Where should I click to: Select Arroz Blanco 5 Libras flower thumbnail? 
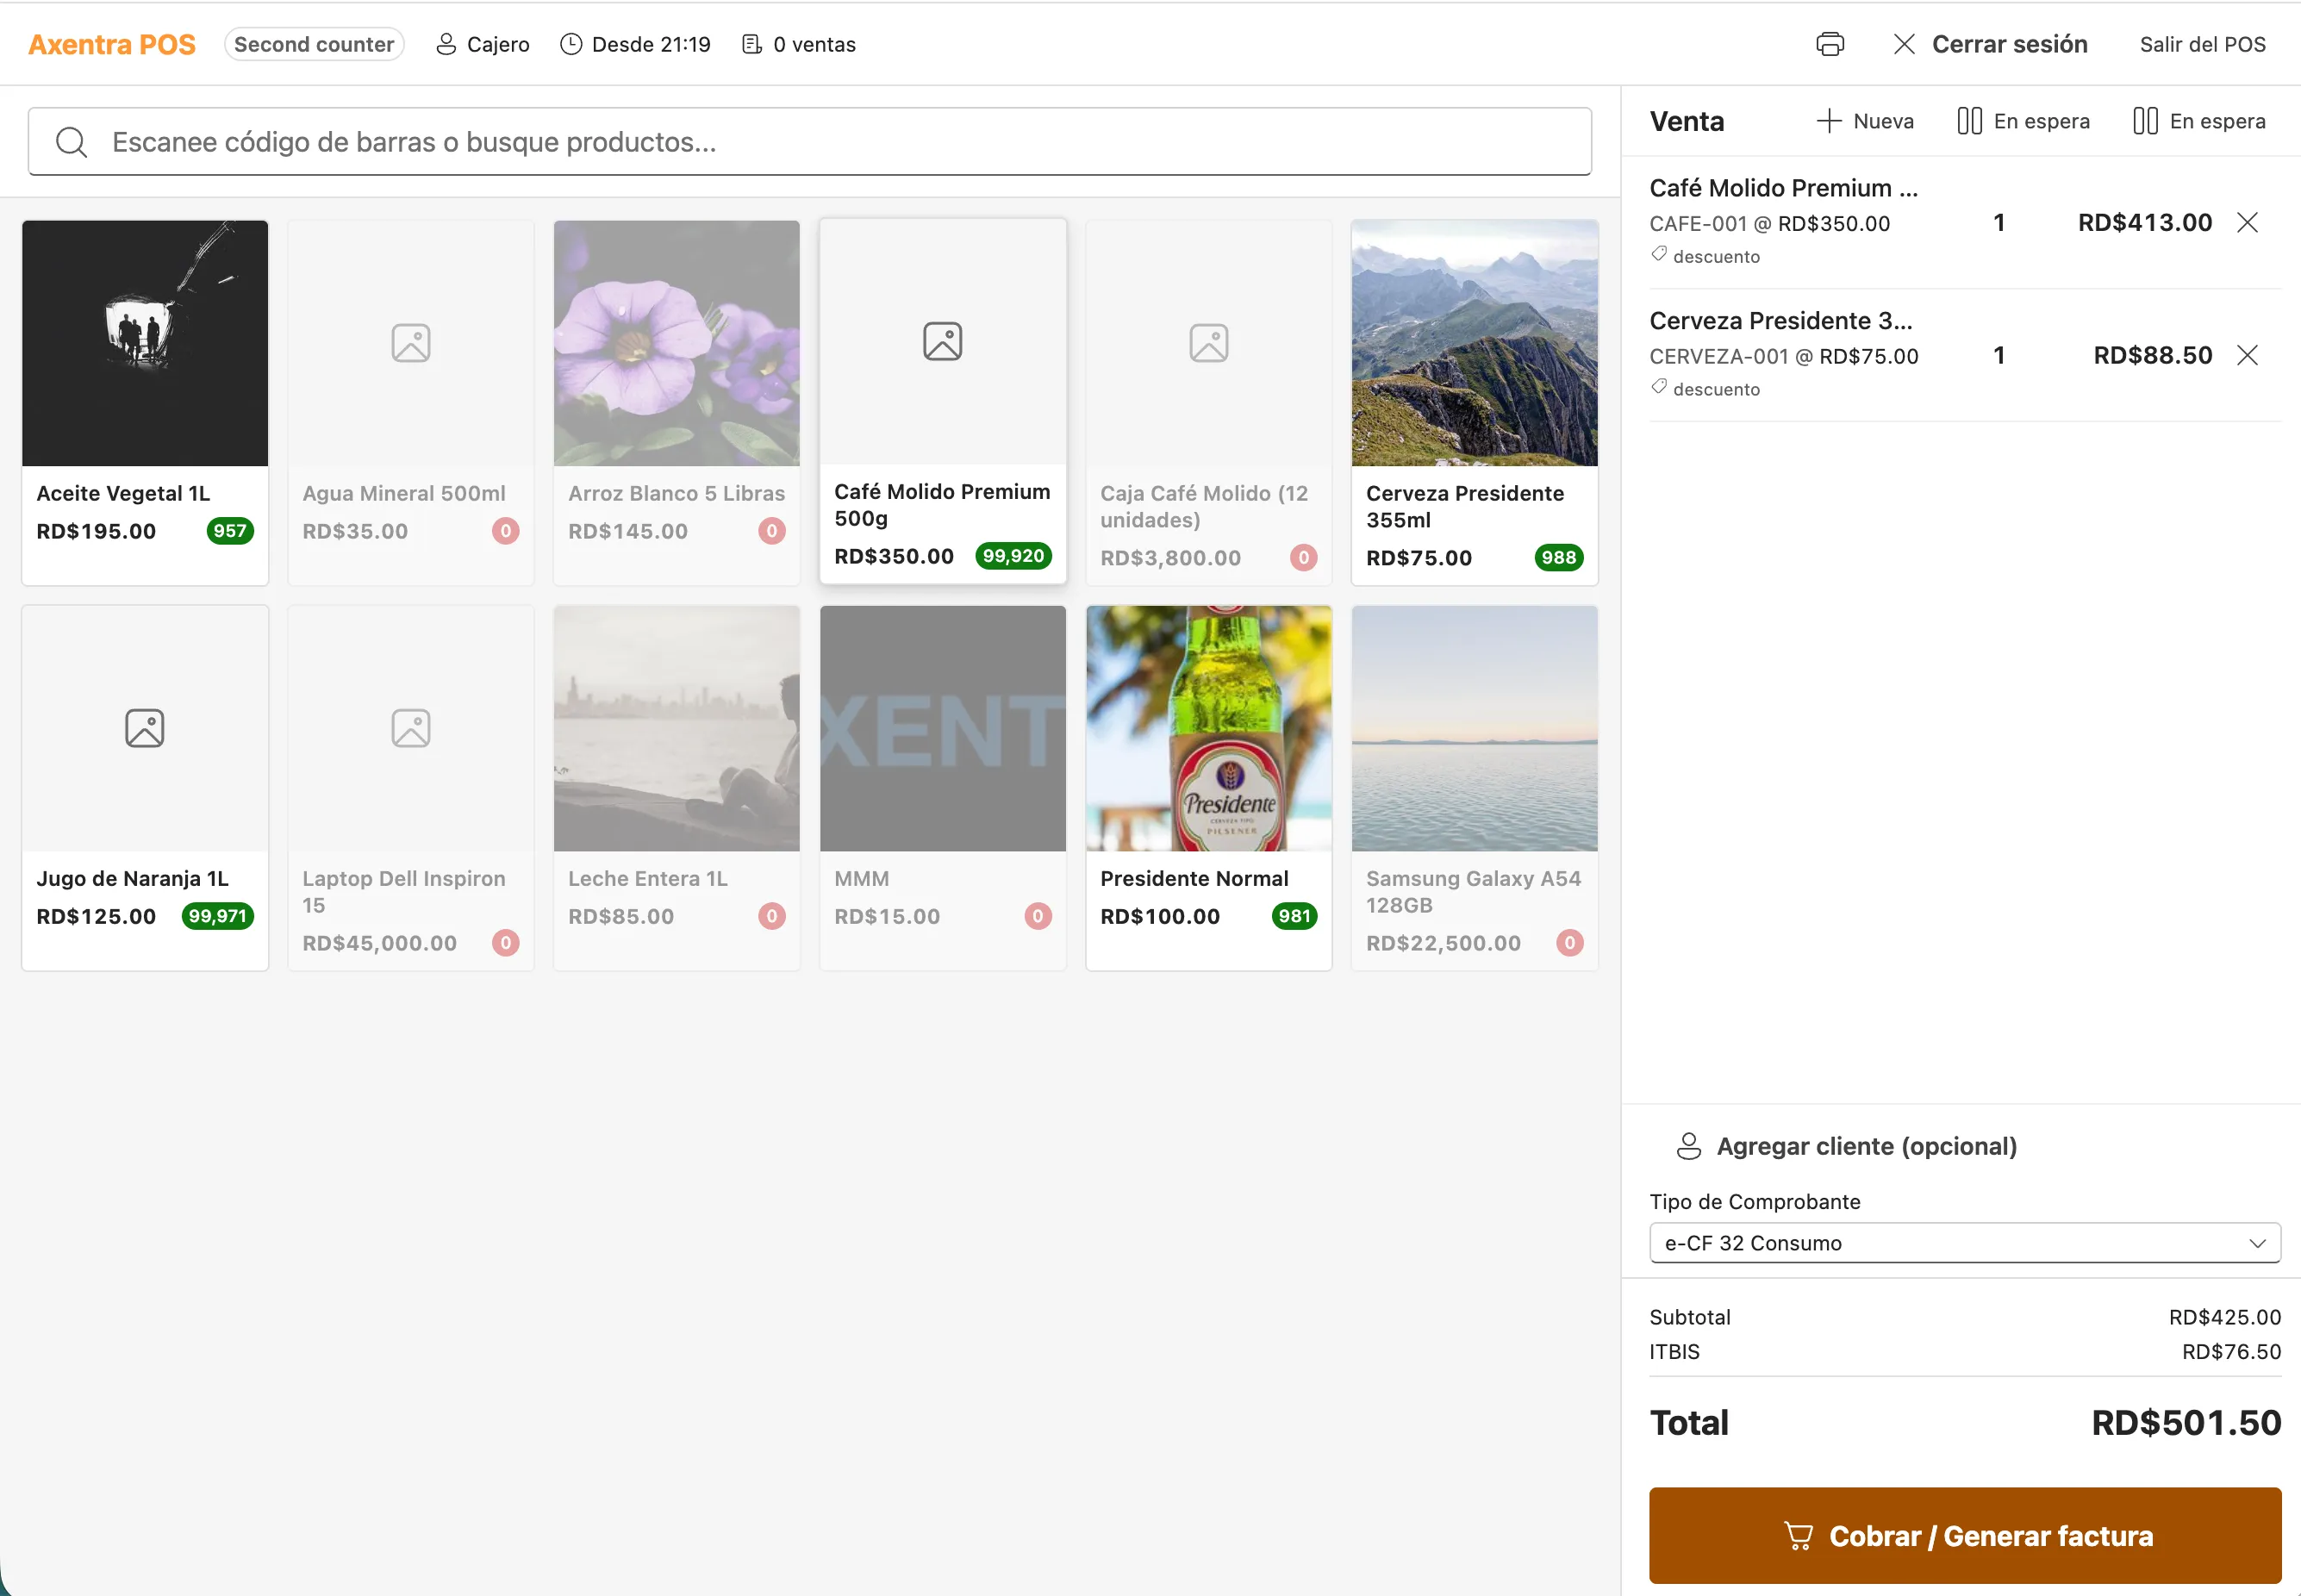click(677, 343)
